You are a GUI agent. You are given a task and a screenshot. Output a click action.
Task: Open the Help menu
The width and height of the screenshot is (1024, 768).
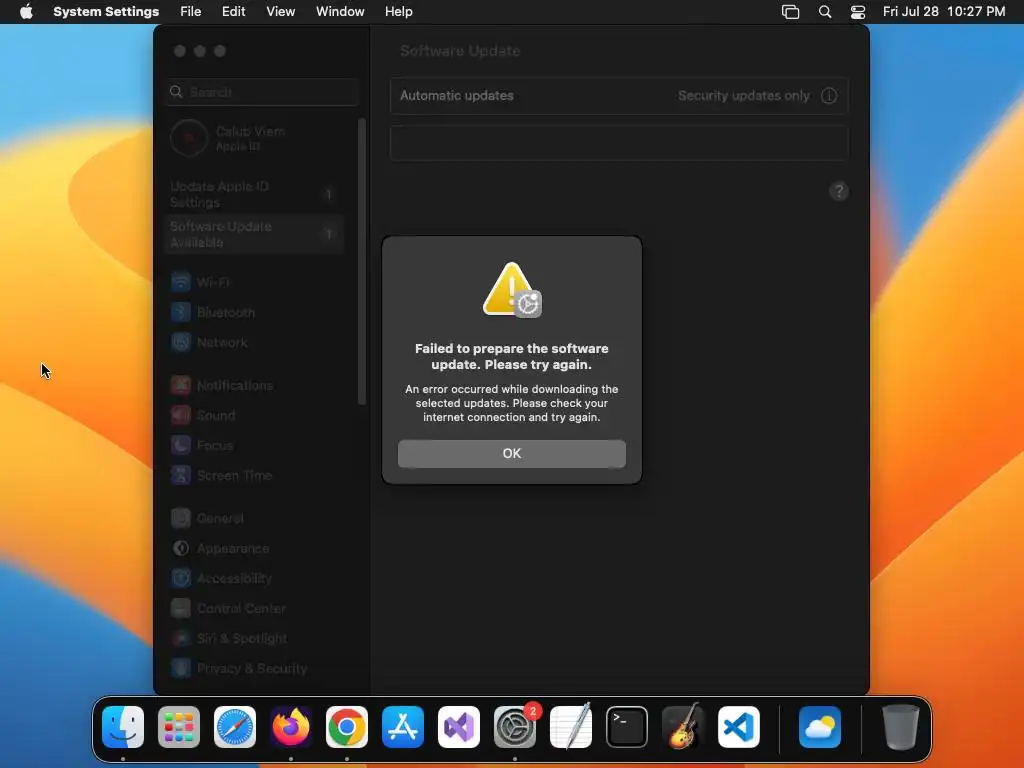coord(398,12)
